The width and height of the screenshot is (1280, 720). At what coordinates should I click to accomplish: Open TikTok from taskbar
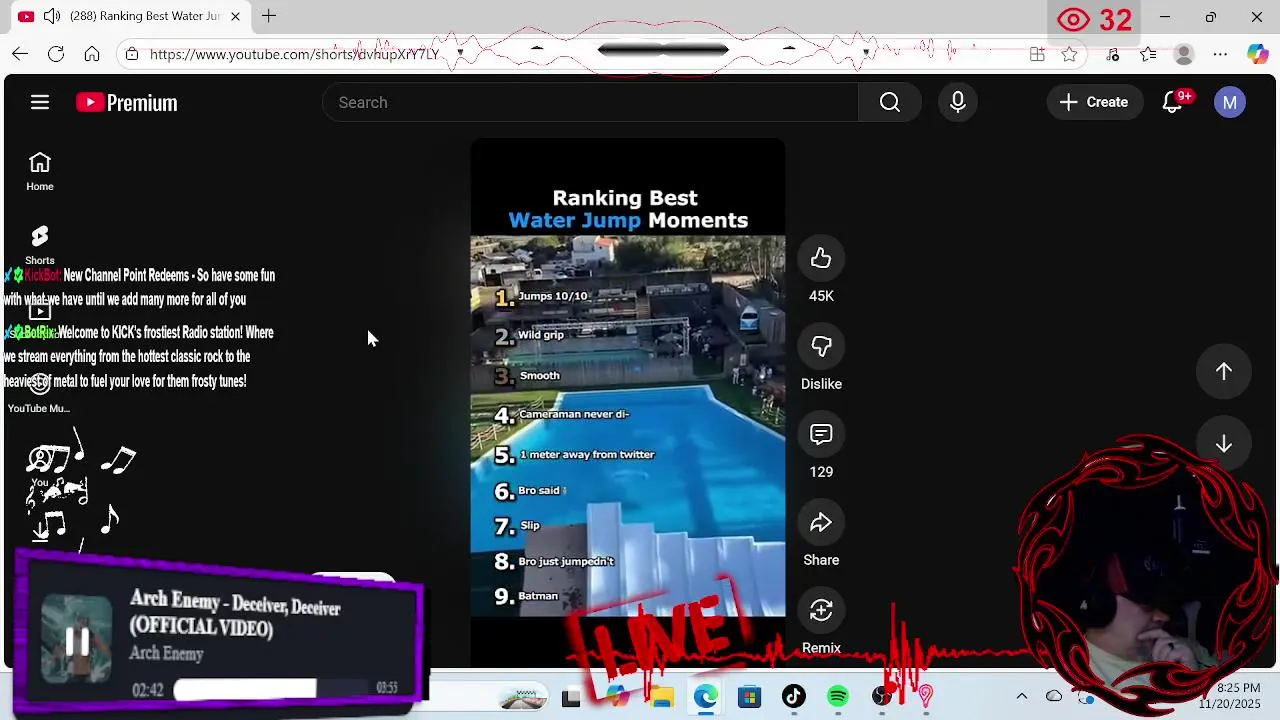point(794,697)
